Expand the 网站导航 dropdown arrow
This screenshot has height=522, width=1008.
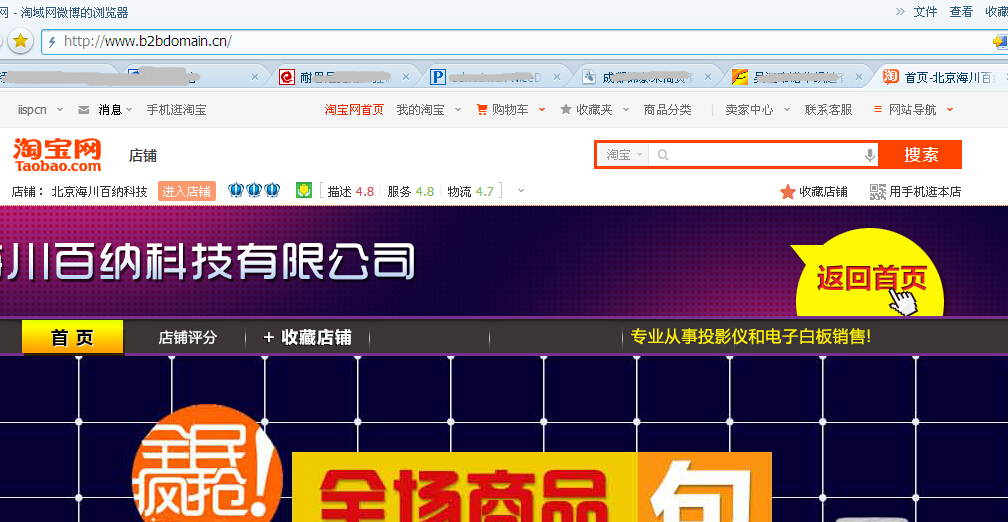coord(950,110)
